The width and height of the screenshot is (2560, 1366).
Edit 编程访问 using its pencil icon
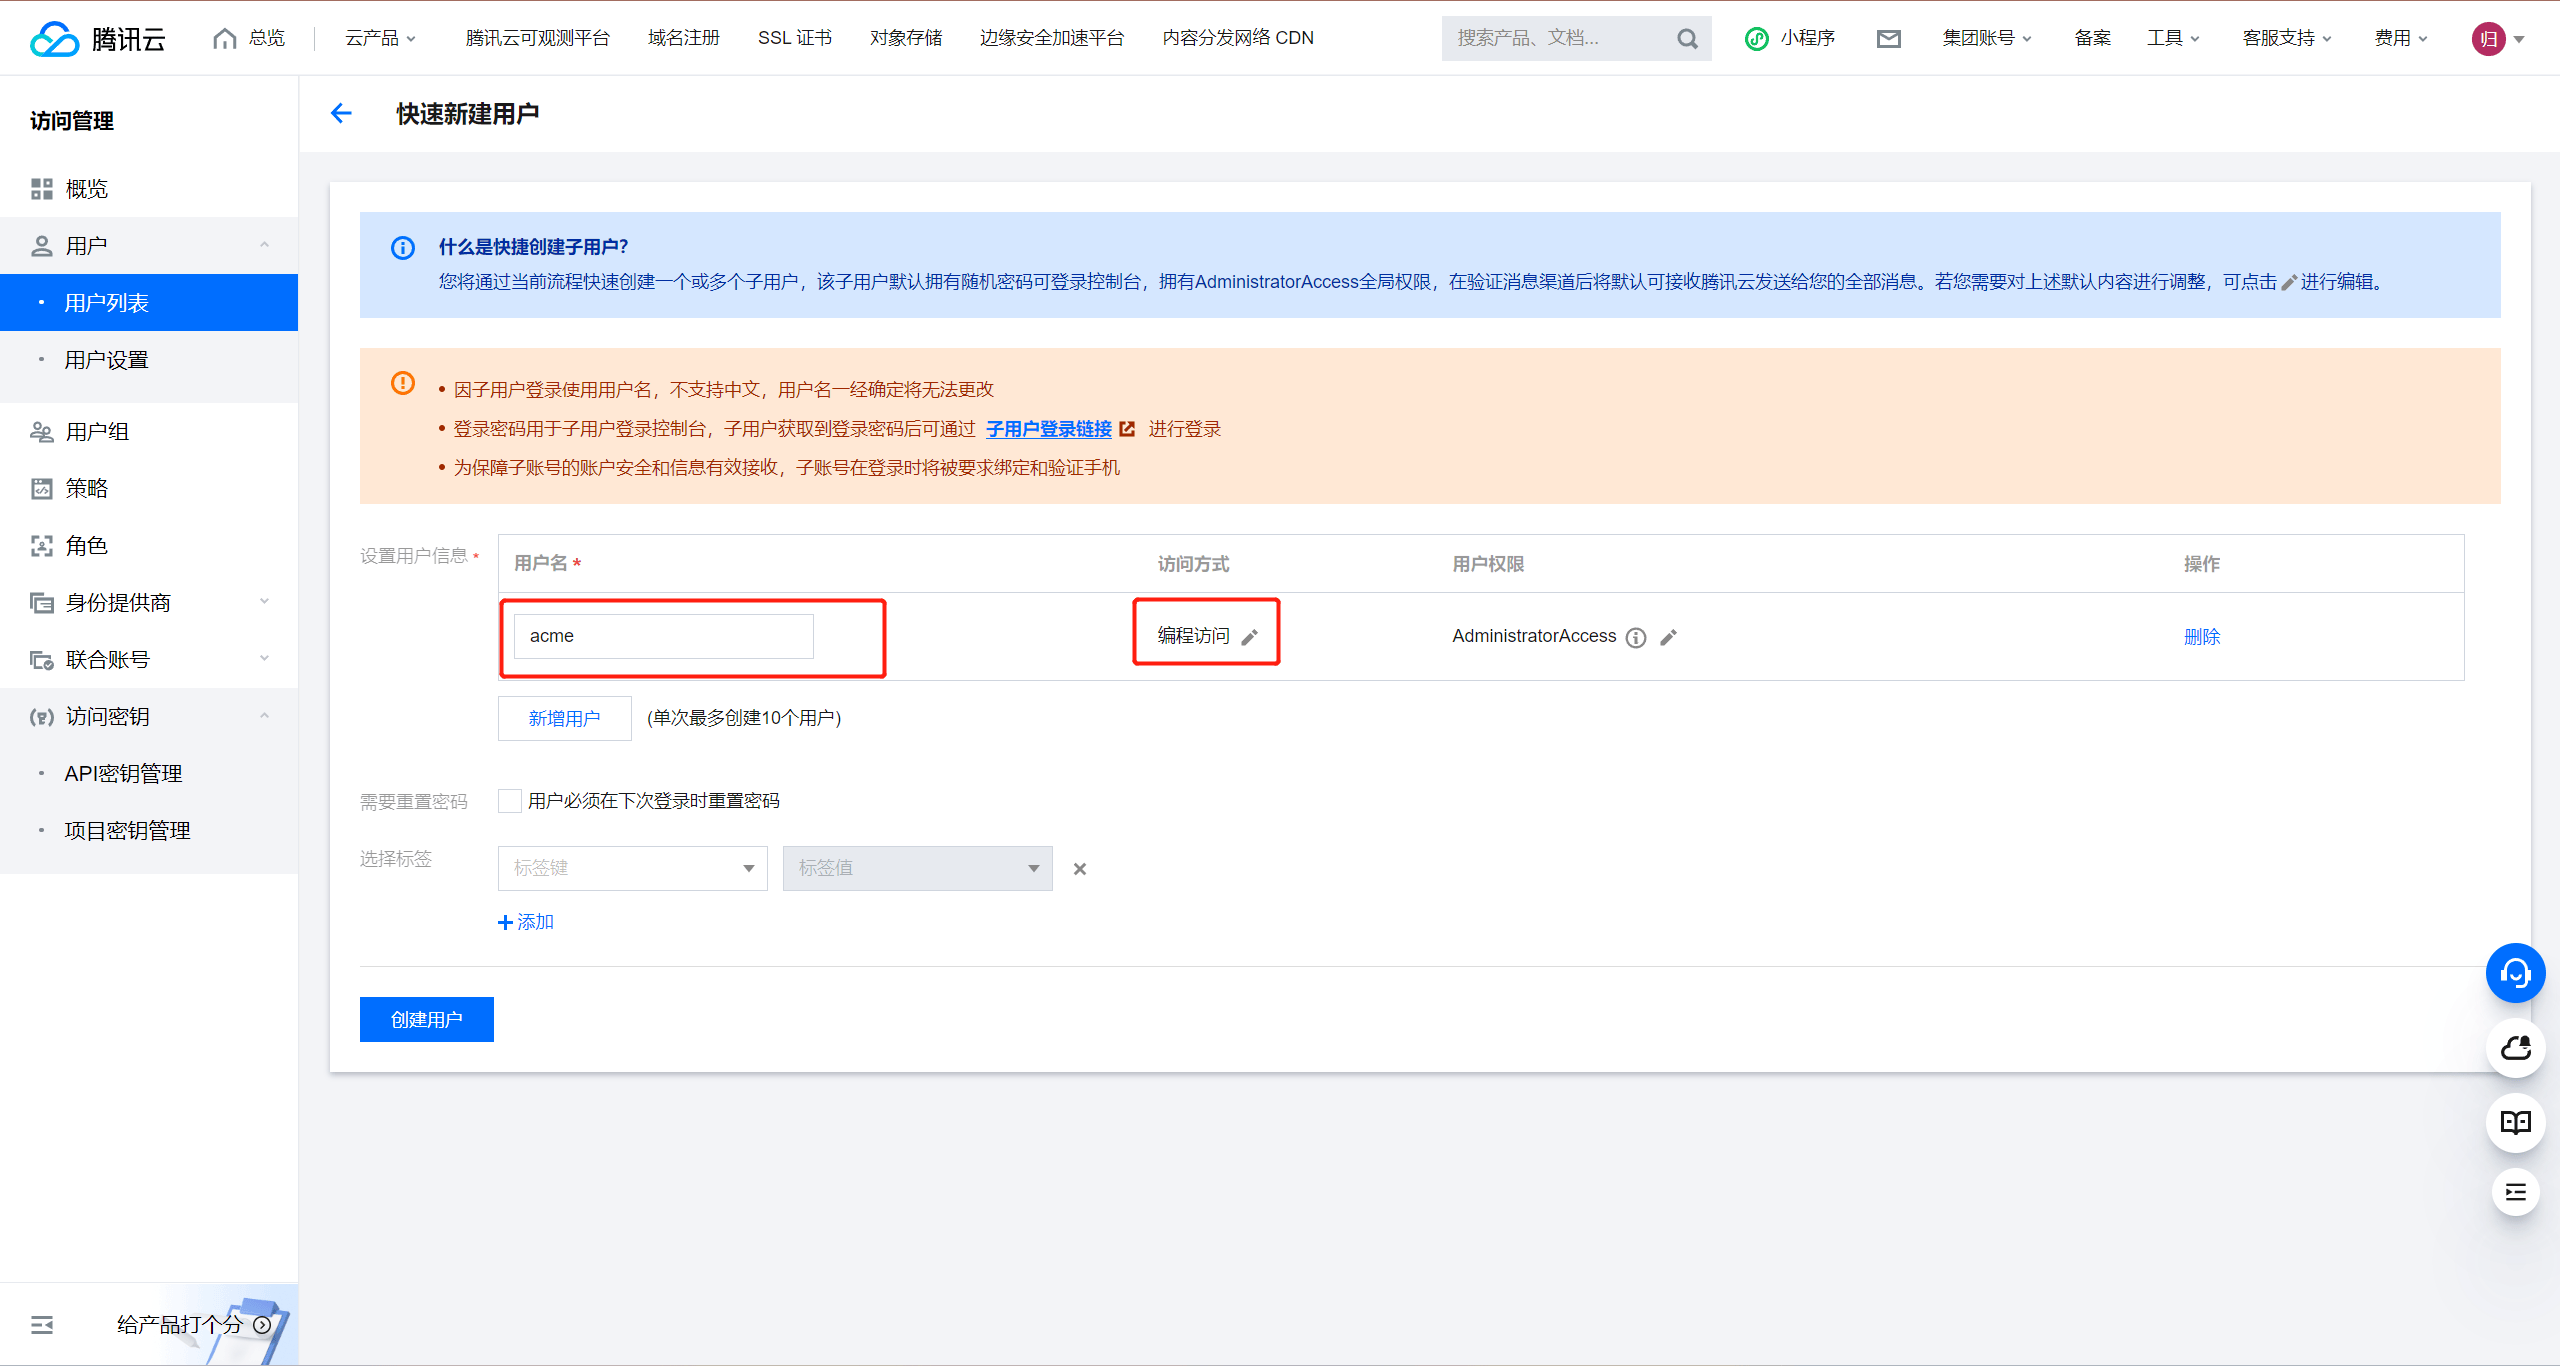tap(1251, 636)
